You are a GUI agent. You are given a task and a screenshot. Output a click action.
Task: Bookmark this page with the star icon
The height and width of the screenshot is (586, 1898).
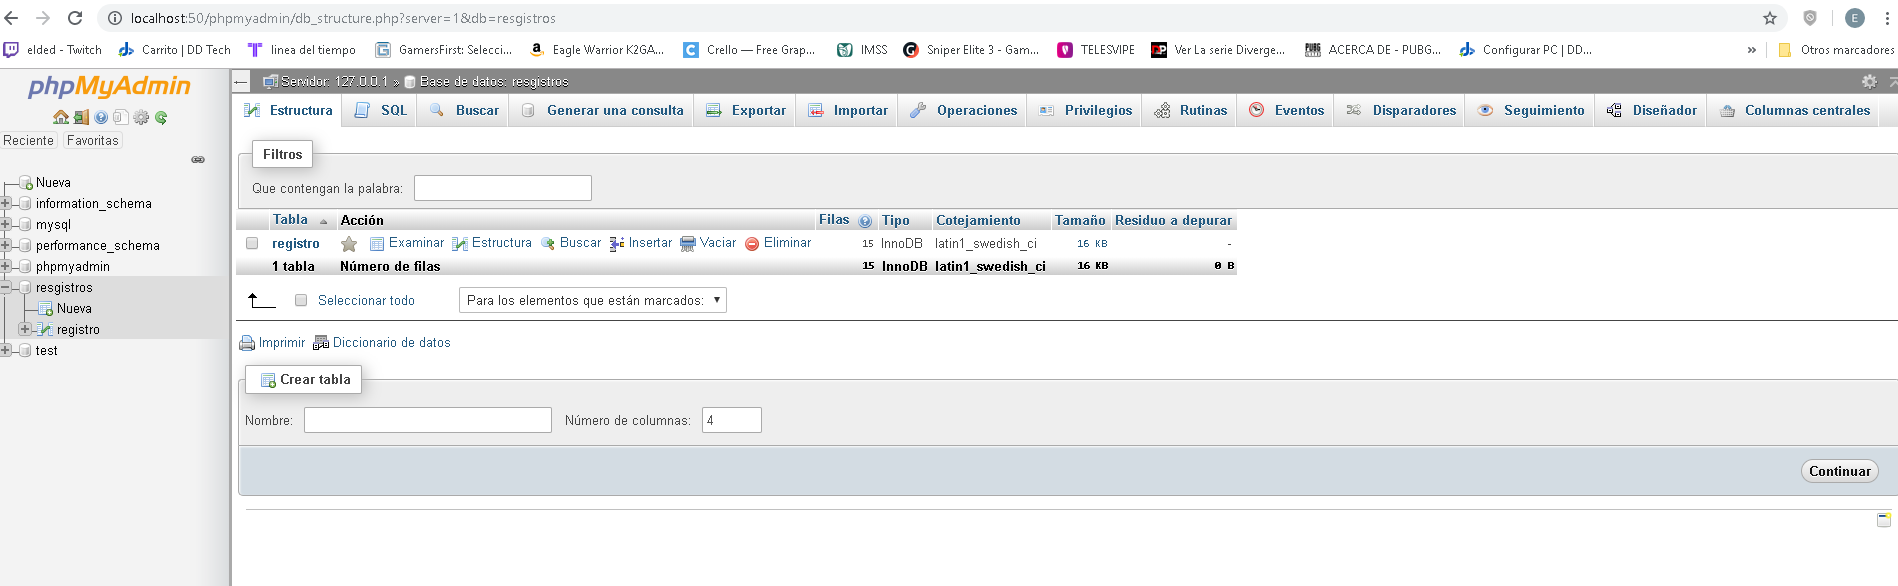(1769, 18)
